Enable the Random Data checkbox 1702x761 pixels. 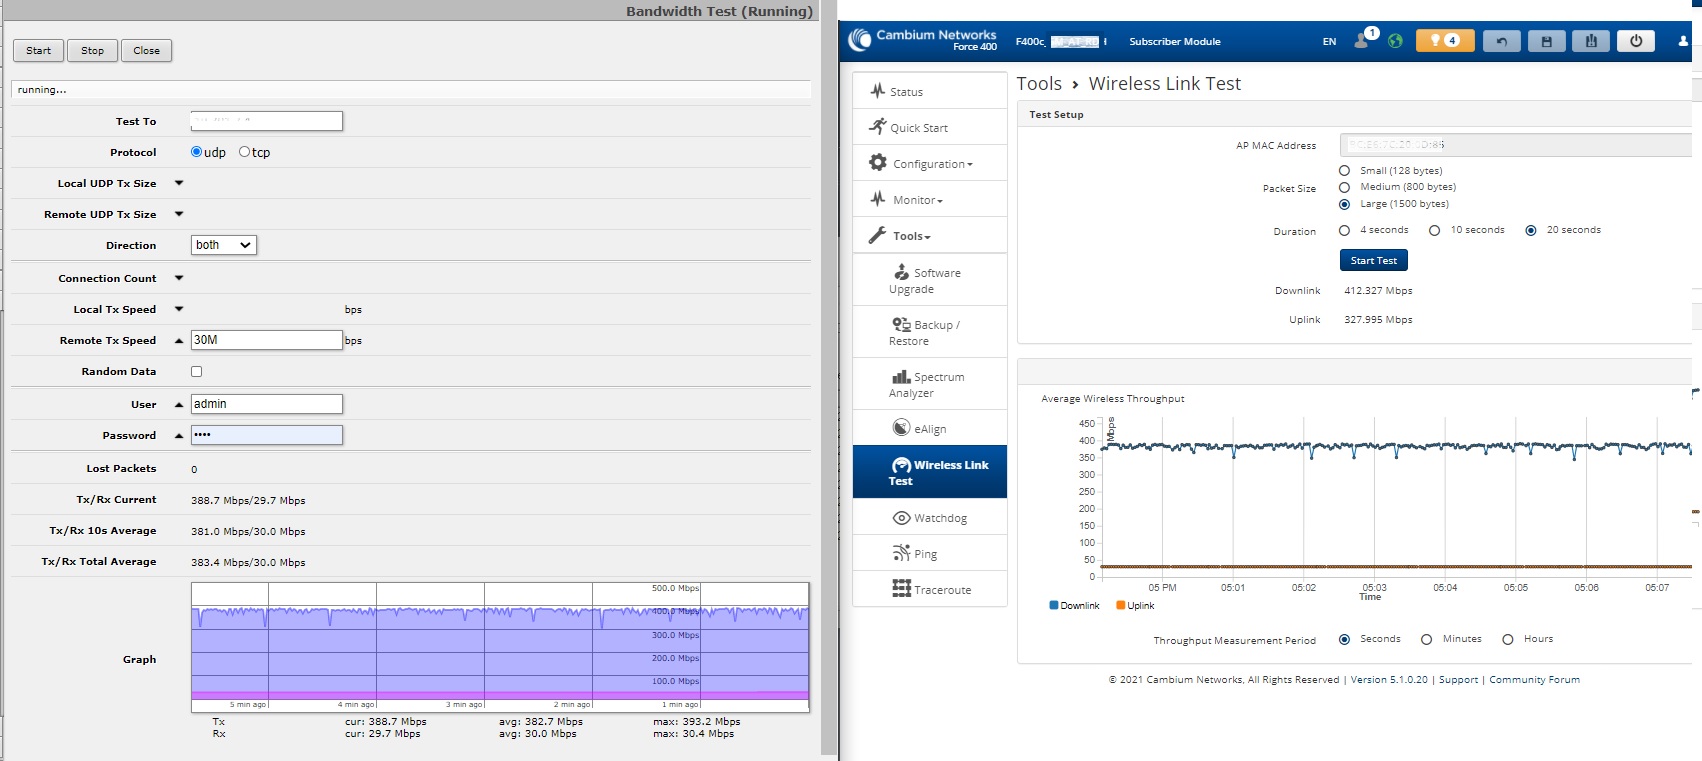click(196, 371)
